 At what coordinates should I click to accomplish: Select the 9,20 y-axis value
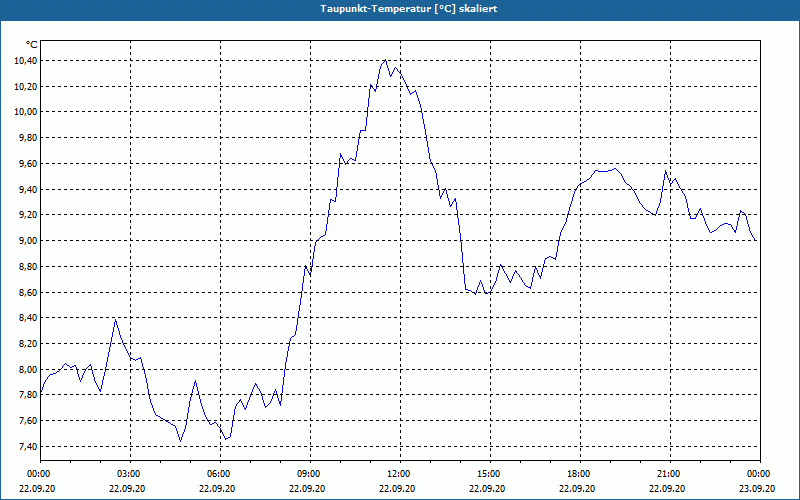pos(29,215)
